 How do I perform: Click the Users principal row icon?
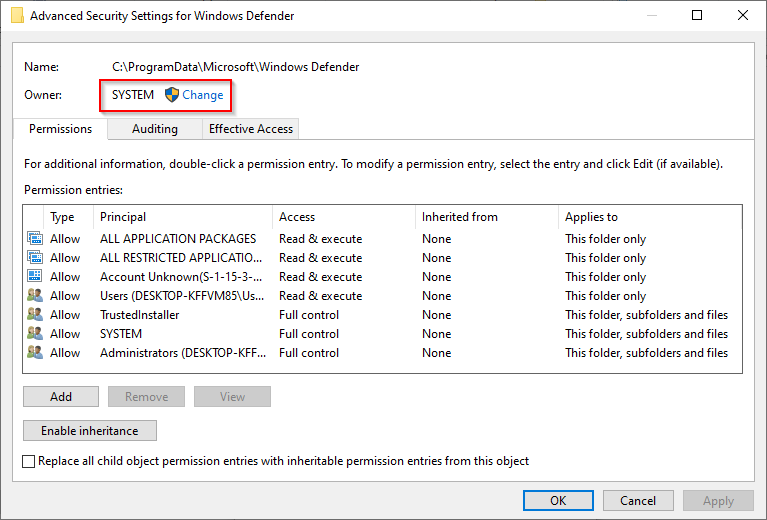tap(35, 295)
